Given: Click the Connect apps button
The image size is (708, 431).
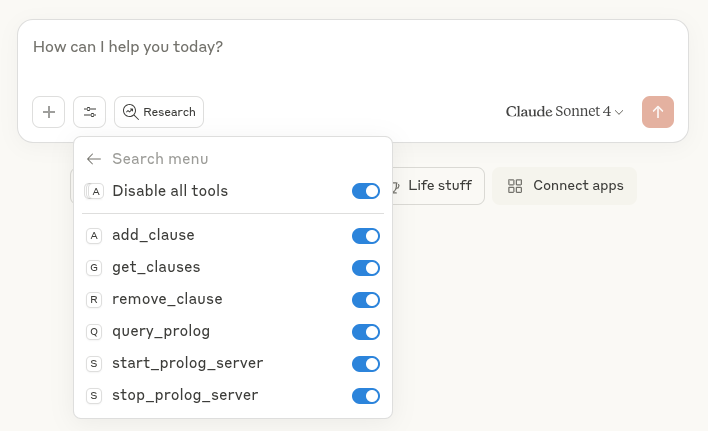Looking at the screenshot, I should pyautogui.click(x=564, y=186).
